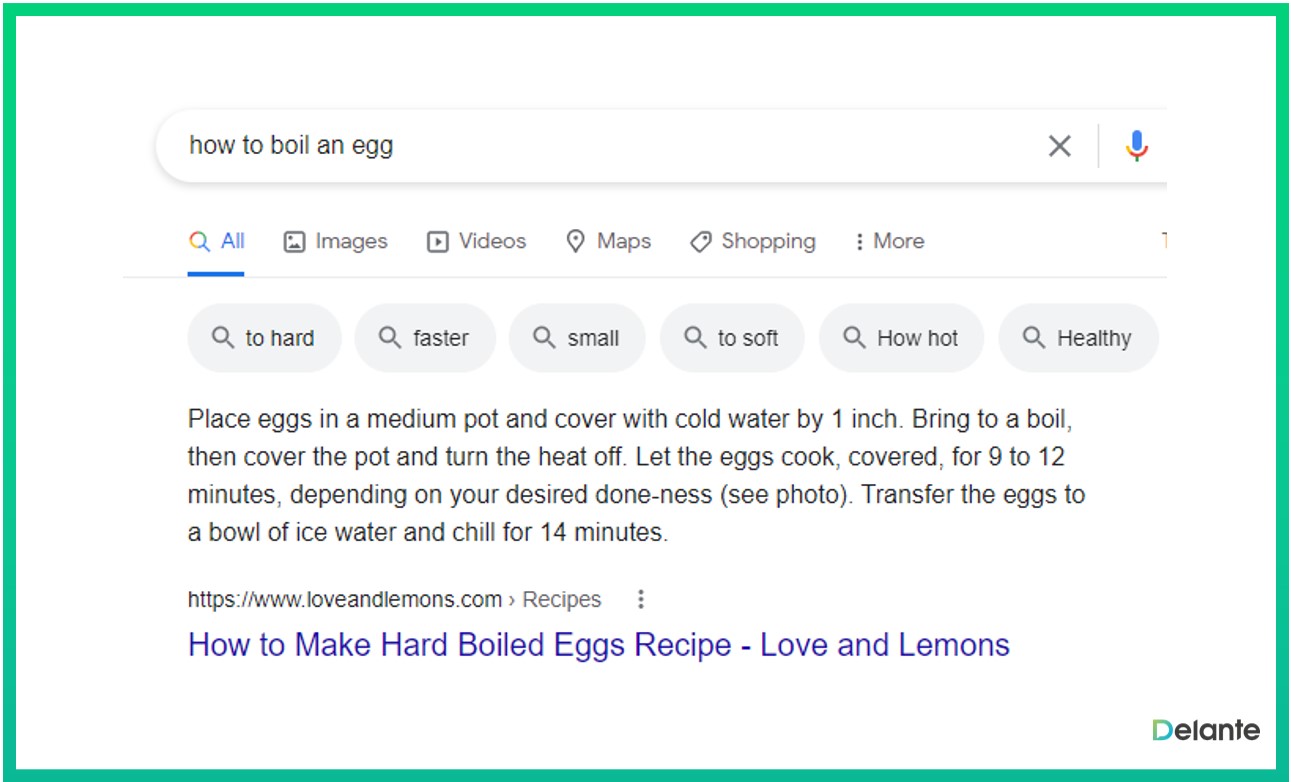Select the 'faster' suggestion chip
The image size is (1291, 782).
(425, 338)
